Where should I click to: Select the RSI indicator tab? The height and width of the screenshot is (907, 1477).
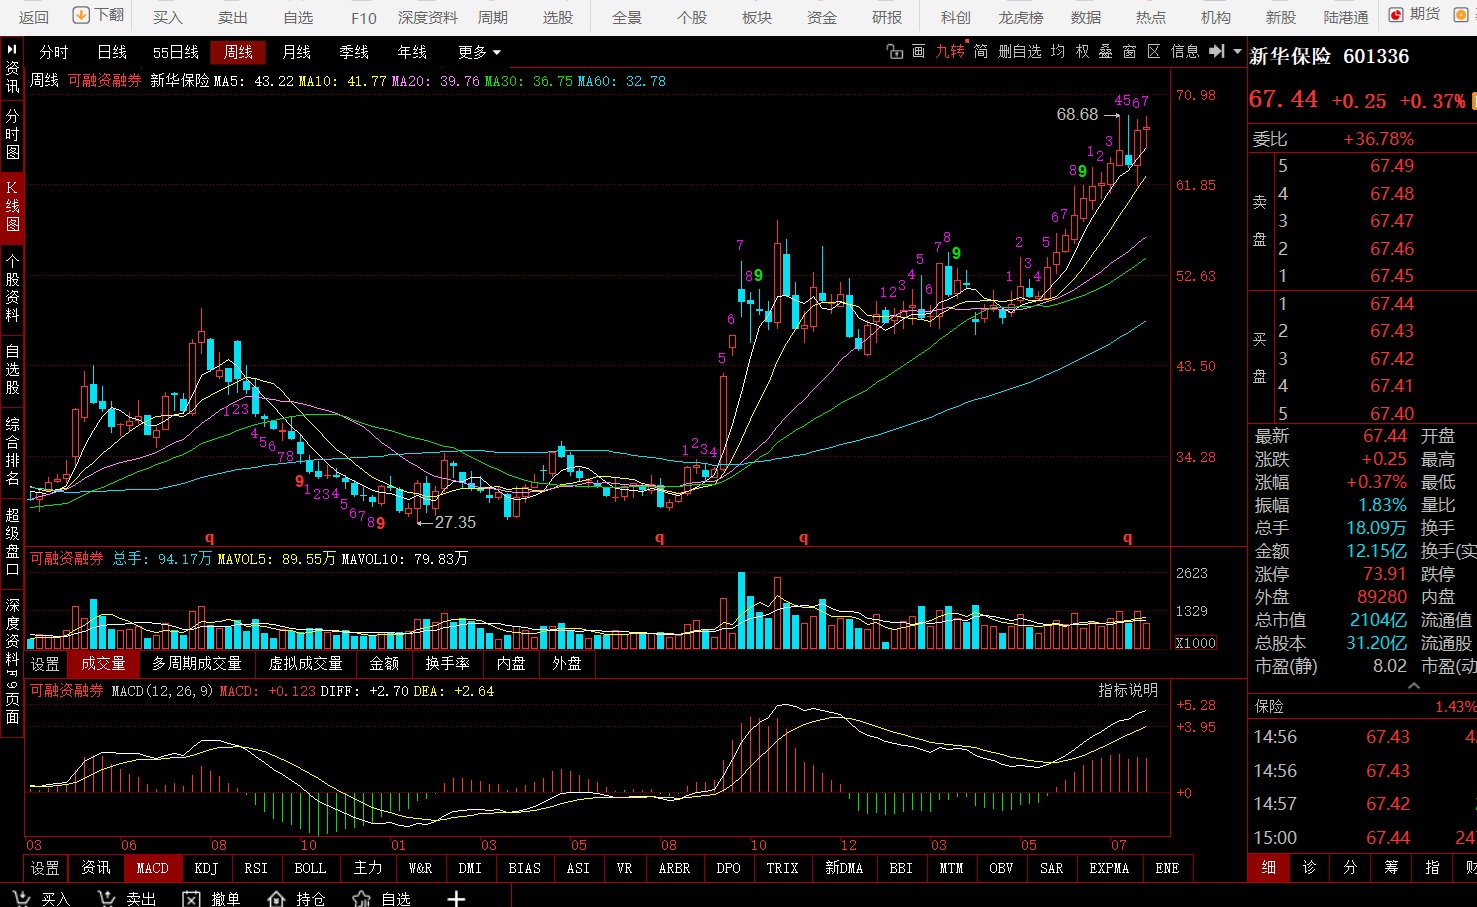tap(256, 868)
